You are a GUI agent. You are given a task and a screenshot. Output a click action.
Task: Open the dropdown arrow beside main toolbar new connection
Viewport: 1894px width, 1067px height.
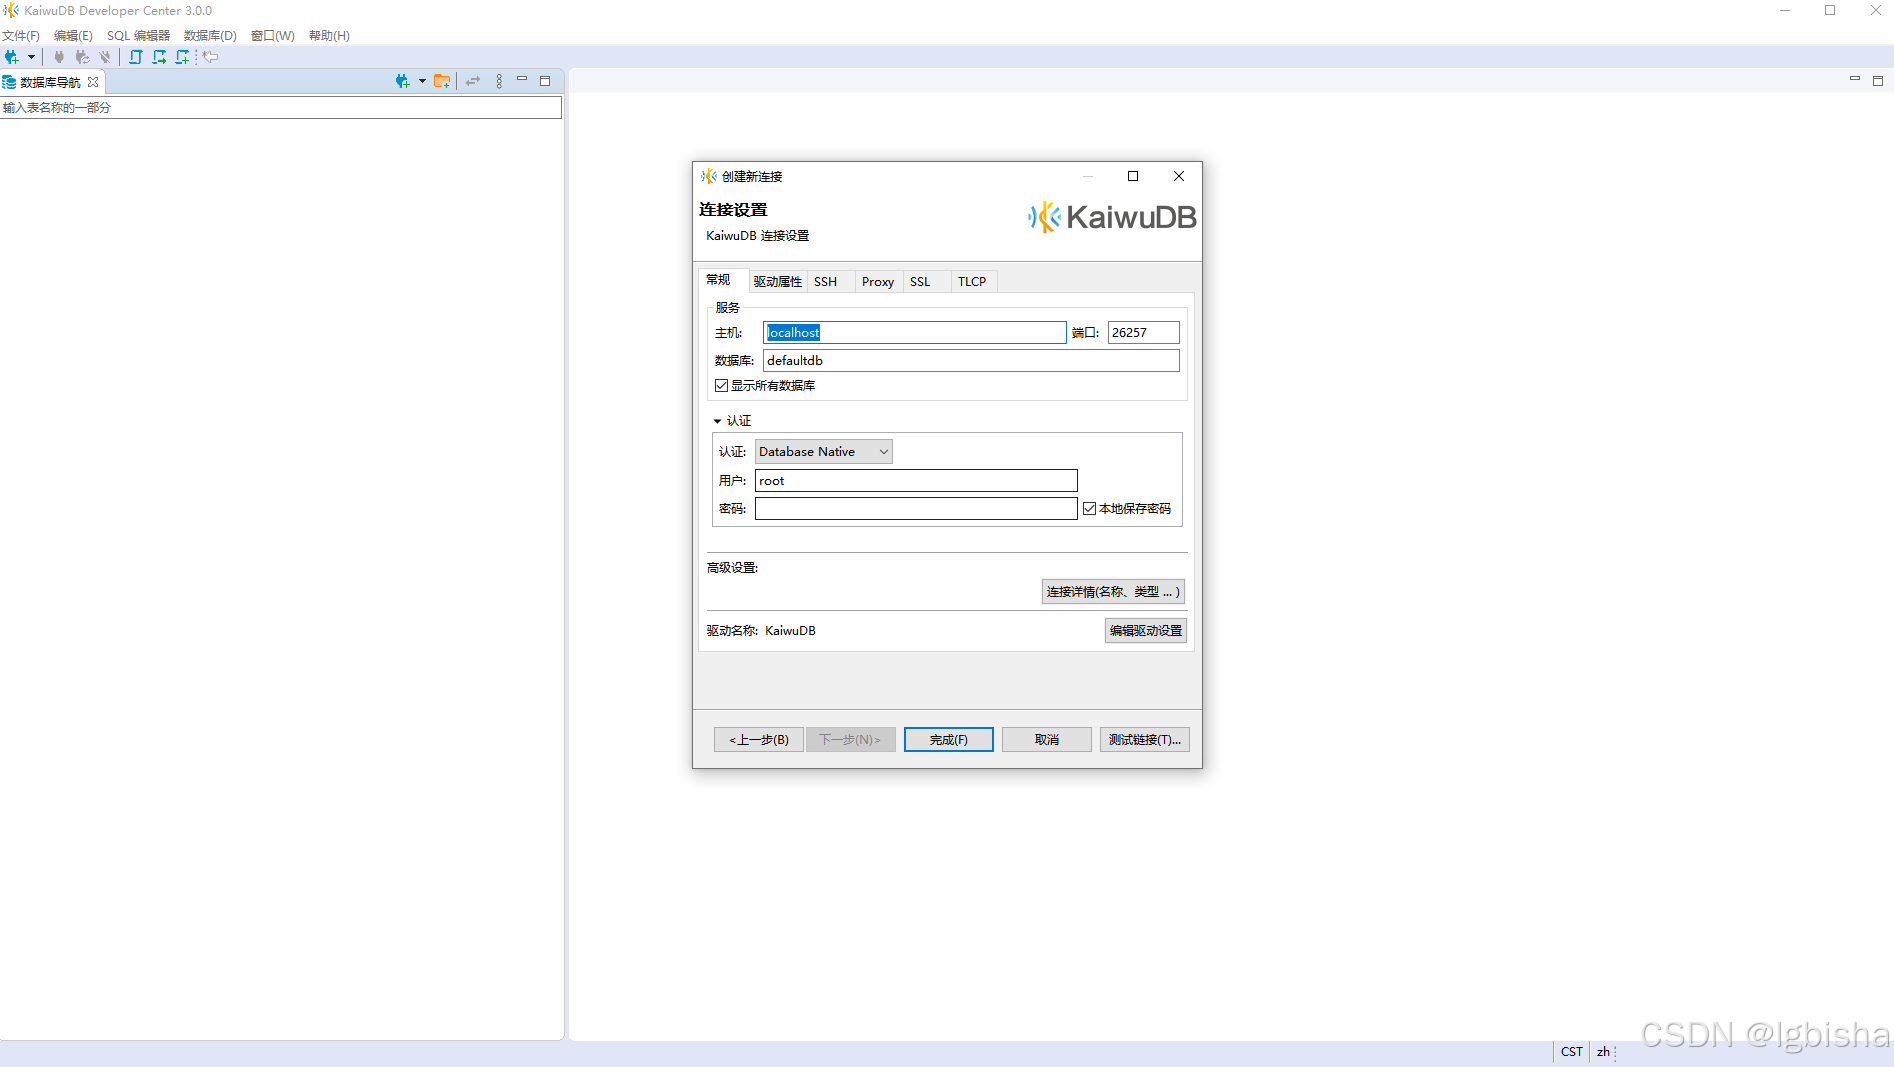click(x=32, y=57)
